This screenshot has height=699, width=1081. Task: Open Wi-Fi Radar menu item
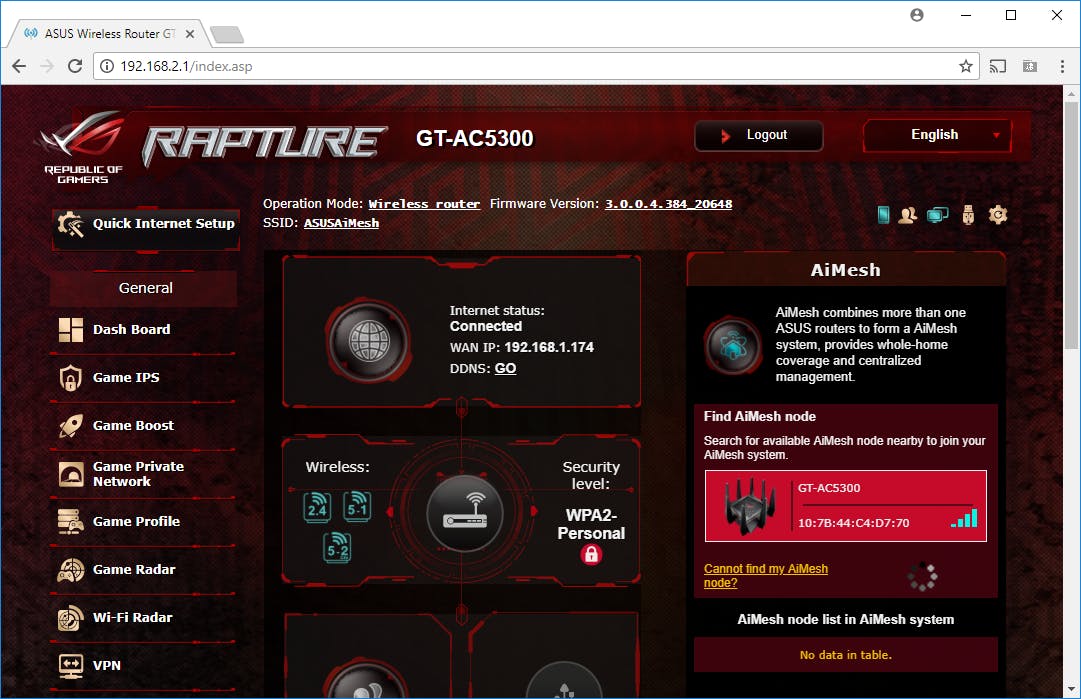pos(132,618)
